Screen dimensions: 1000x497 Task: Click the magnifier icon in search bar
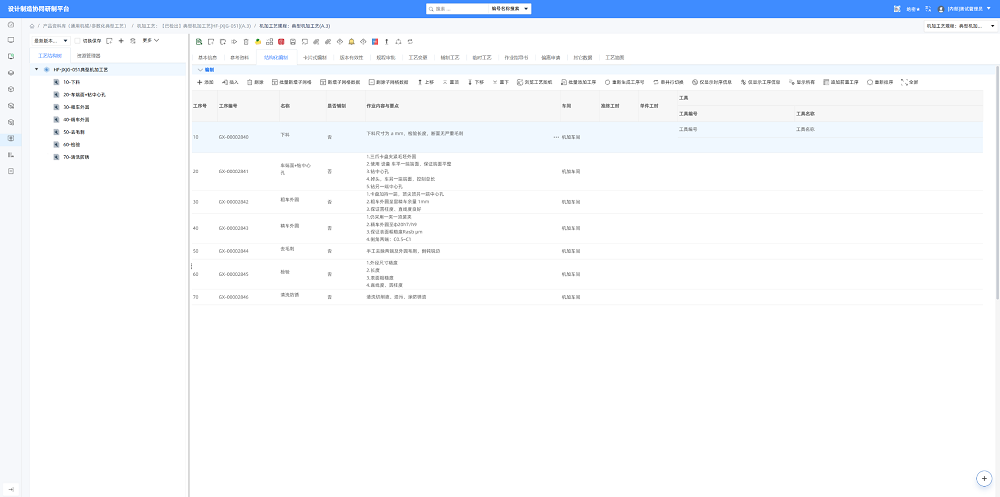pyautogui.click(x=432, y=9)
